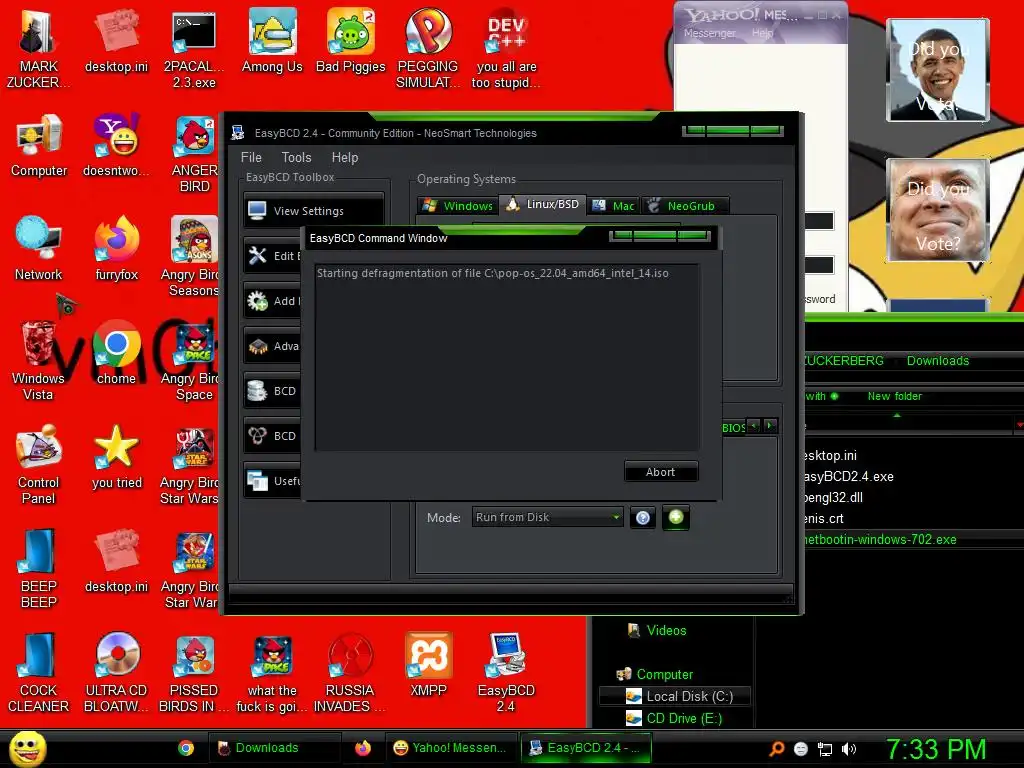This screenshot has height=768, width=1024.
Task: Launch the XMPP desktop shortcut
Action: [x=428, y=665]
